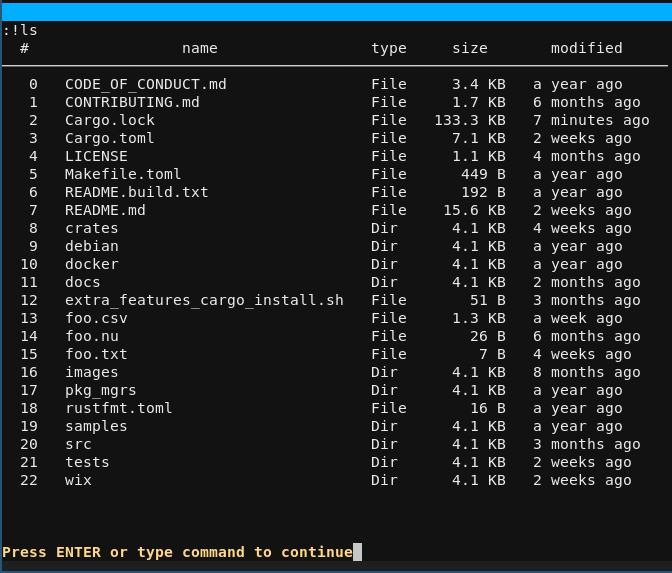Click the 26 B size value

(488, 336)
